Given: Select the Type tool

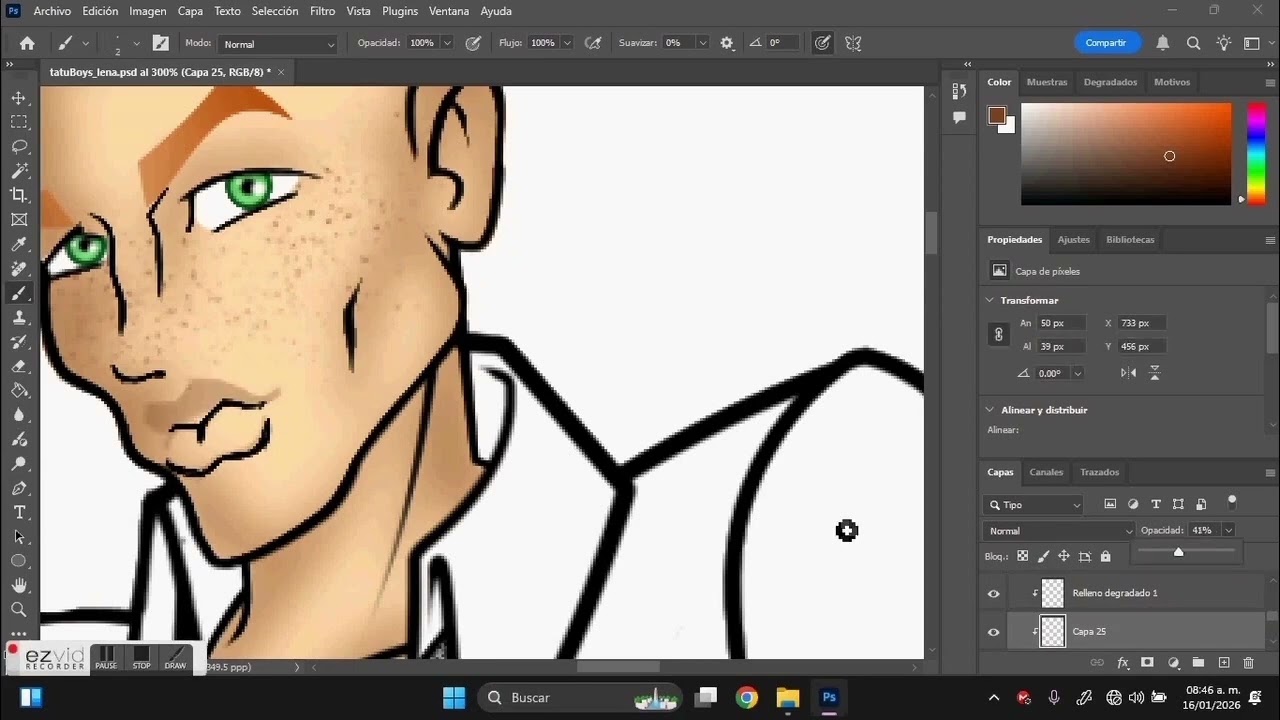Looking at the screenshot, I should tap(19, 512).
